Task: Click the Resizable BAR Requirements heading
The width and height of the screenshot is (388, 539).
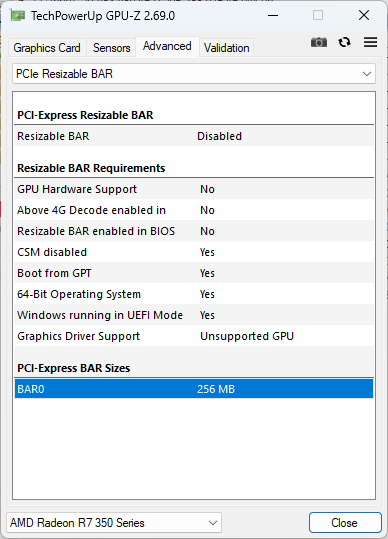Action: (x=91, y=168)
